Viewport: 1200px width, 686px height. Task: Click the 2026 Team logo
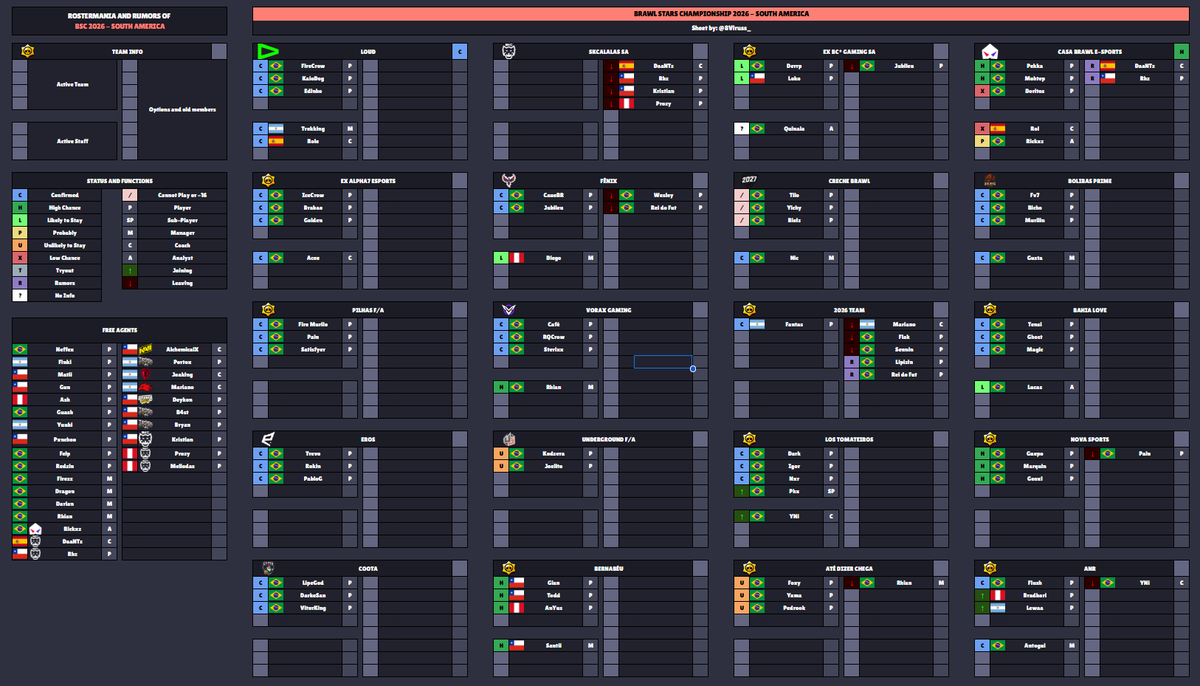click(748, 309)
